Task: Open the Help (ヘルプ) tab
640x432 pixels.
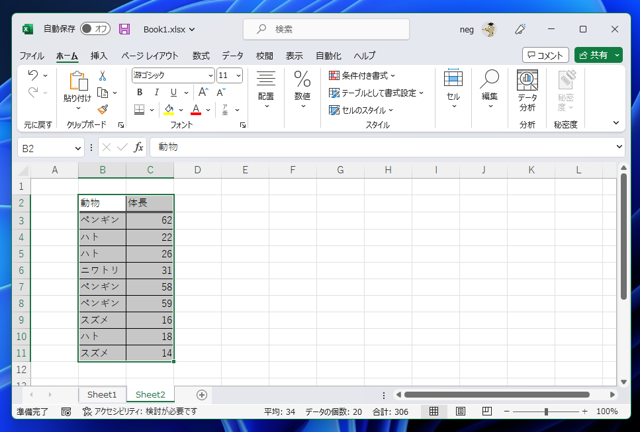Action: pyautogui.click(x=364, y=56)
